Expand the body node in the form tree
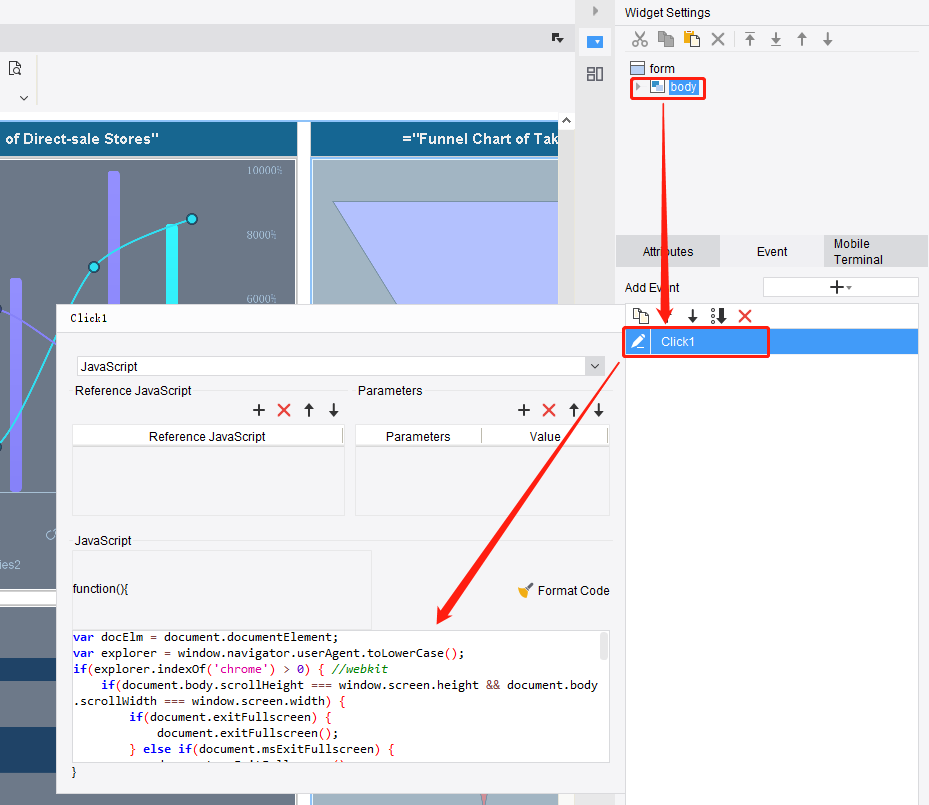Image resolution: width=929 pixels, height=805 pixels. pos(638,87)
